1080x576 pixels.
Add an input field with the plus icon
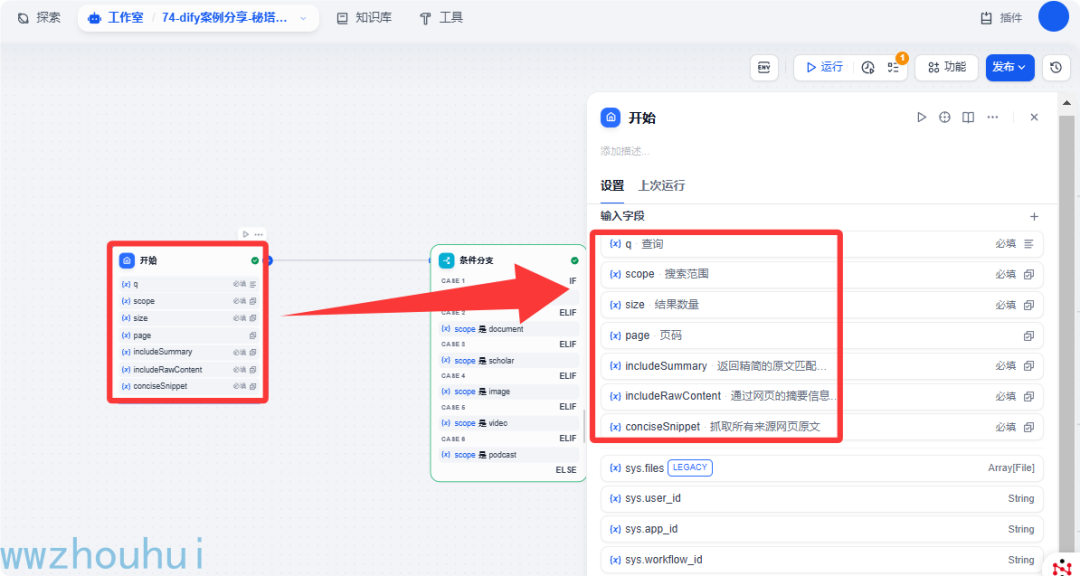pos(1034,216)
